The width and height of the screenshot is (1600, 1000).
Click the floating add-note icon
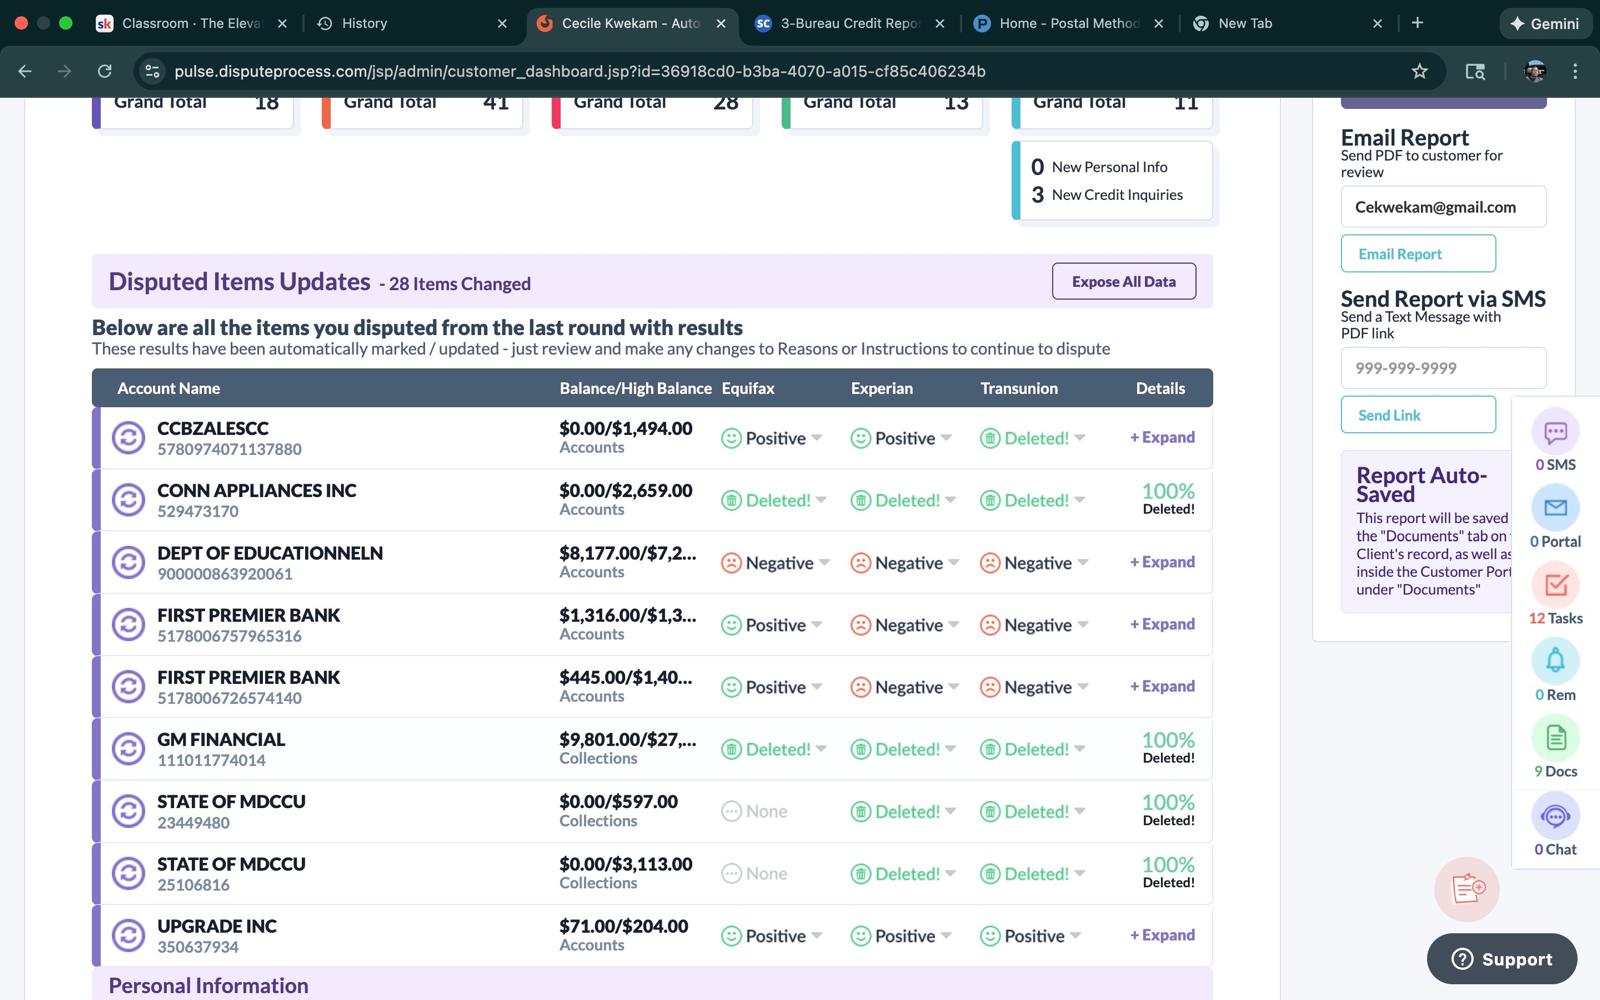coord(1467,888)
